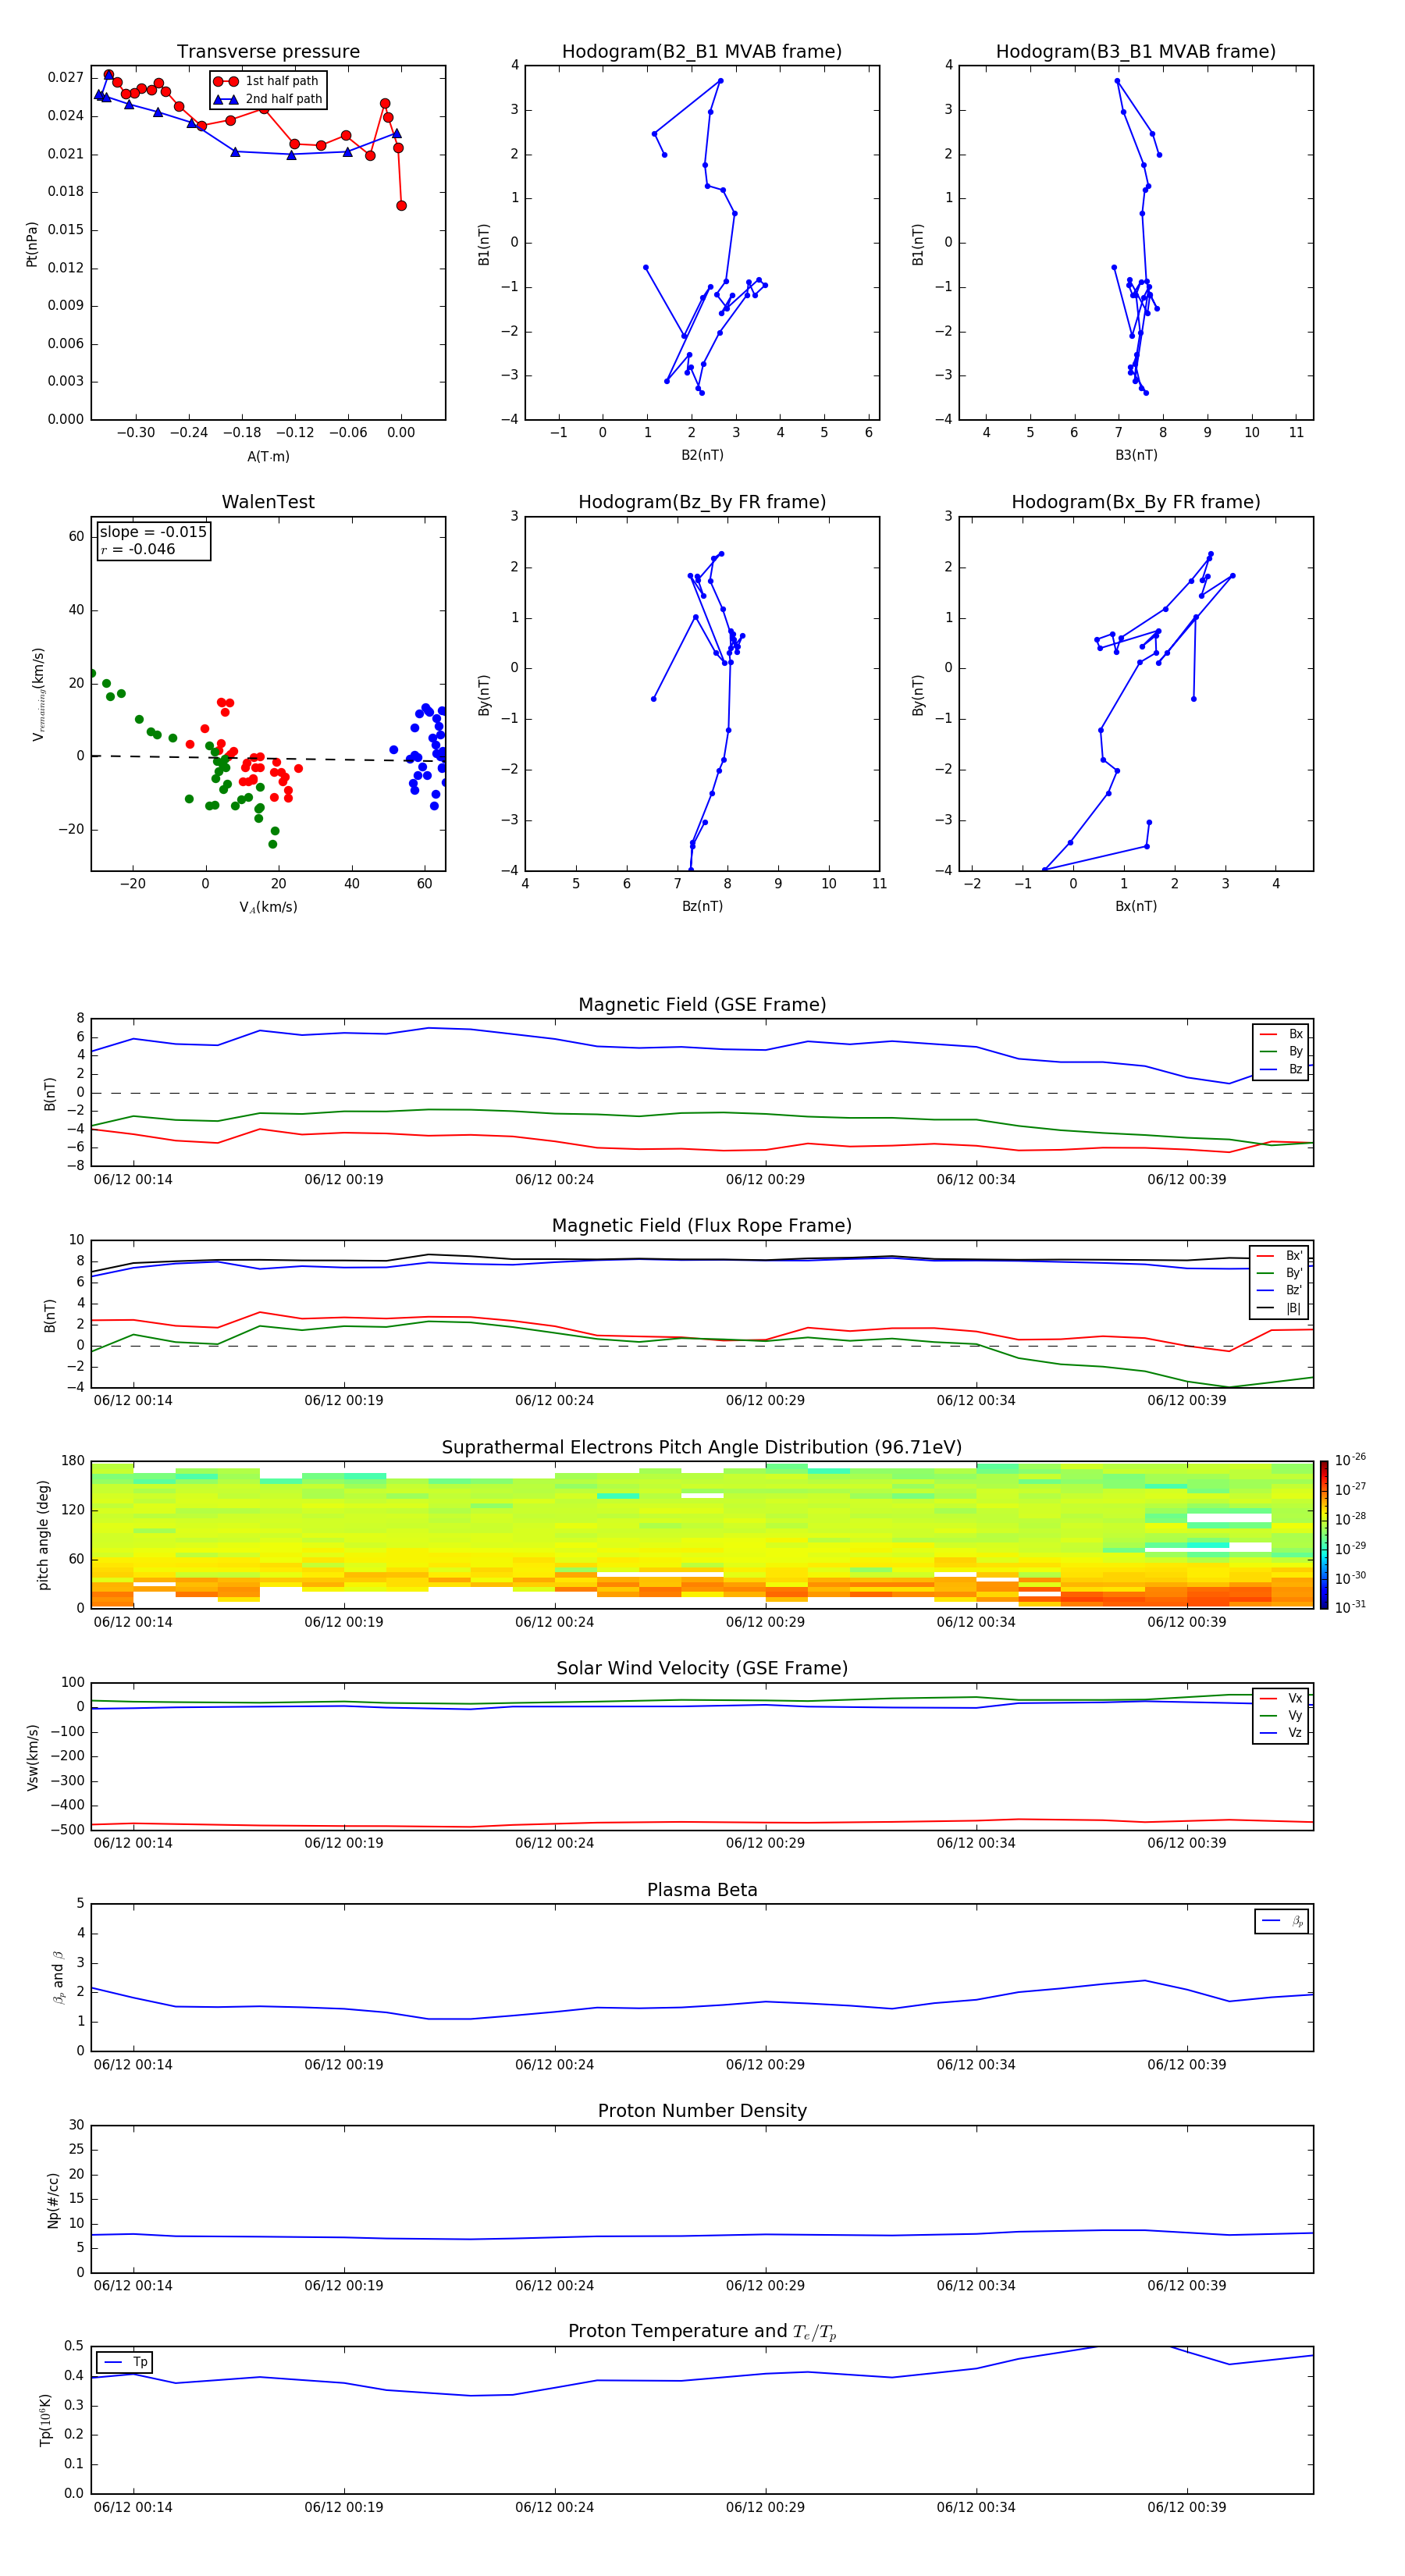This screenshot has height=2576, width=1405.
Task: Click the 'pitch angle (deg)' y-axis label
Action: pyautogui.click(x=43, y=1535)
